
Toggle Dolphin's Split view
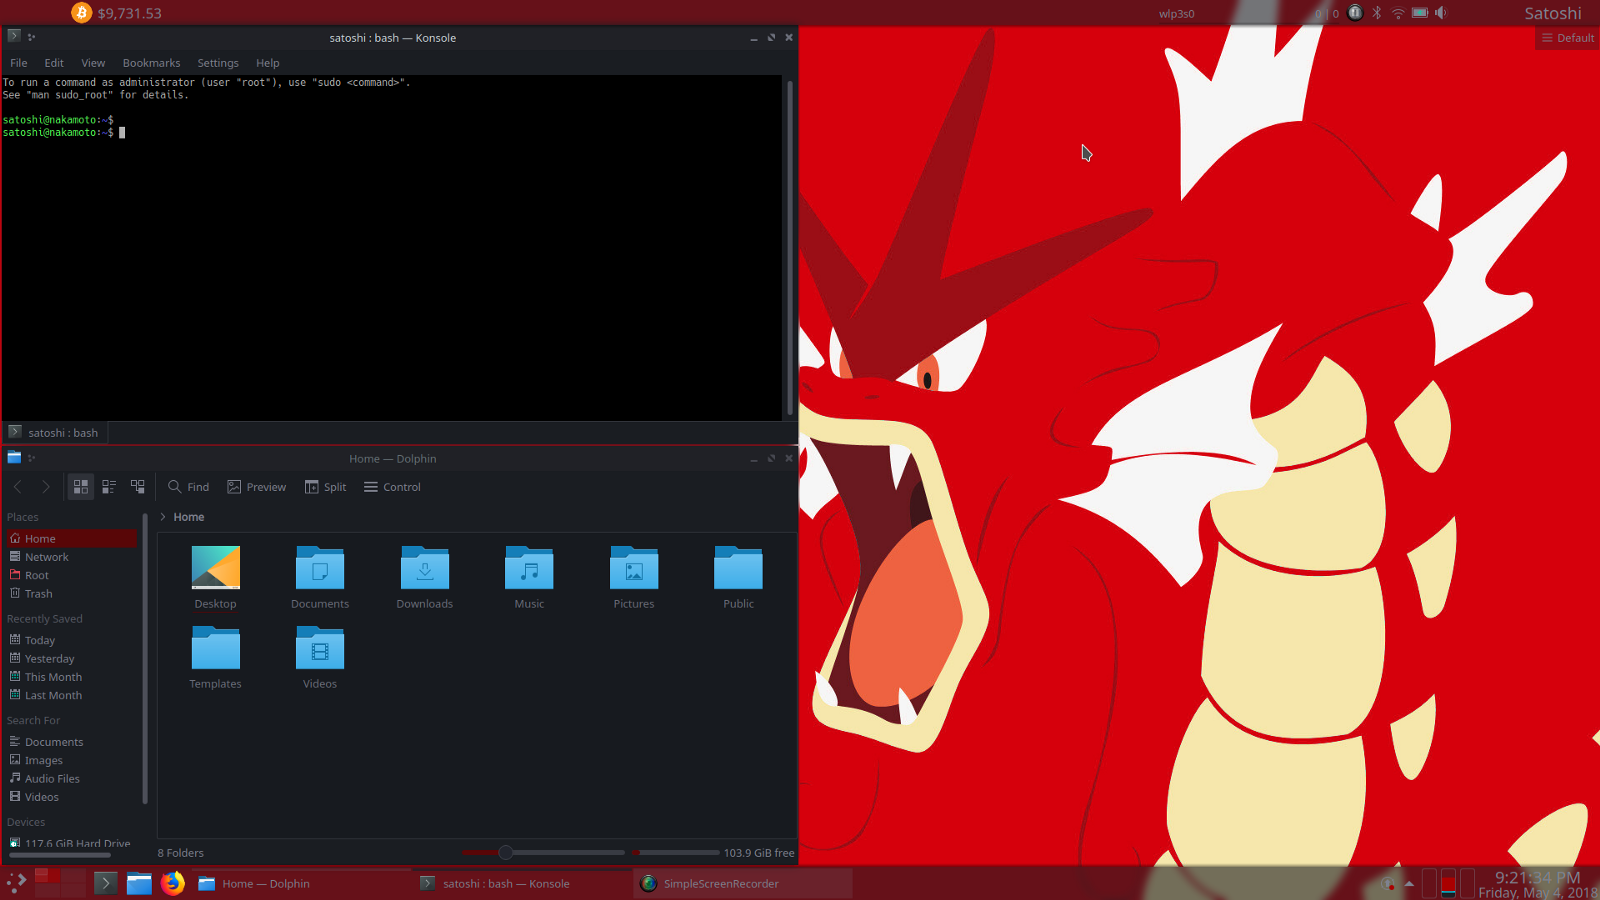(x=326, y=487)
